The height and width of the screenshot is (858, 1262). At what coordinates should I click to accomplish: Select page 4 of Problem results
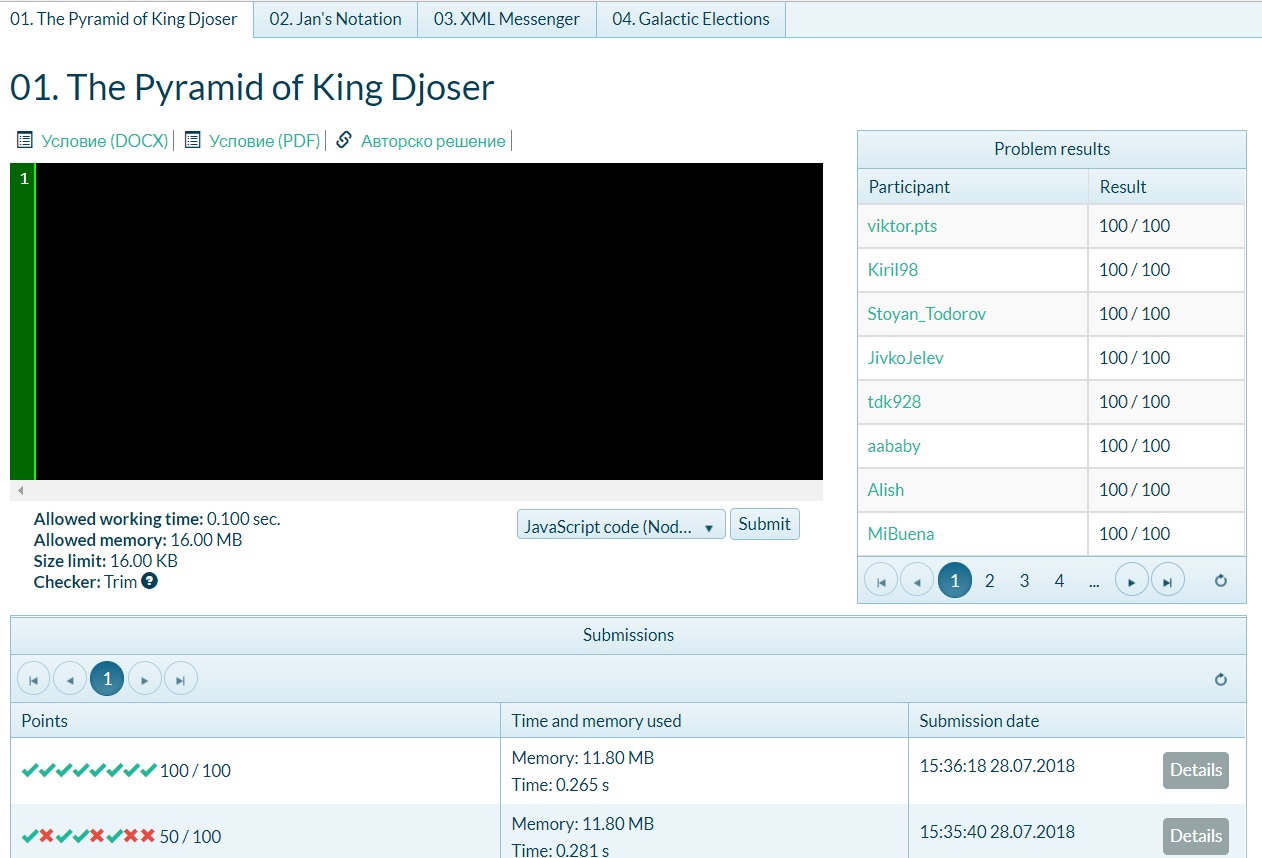(x=1060, y=580)
